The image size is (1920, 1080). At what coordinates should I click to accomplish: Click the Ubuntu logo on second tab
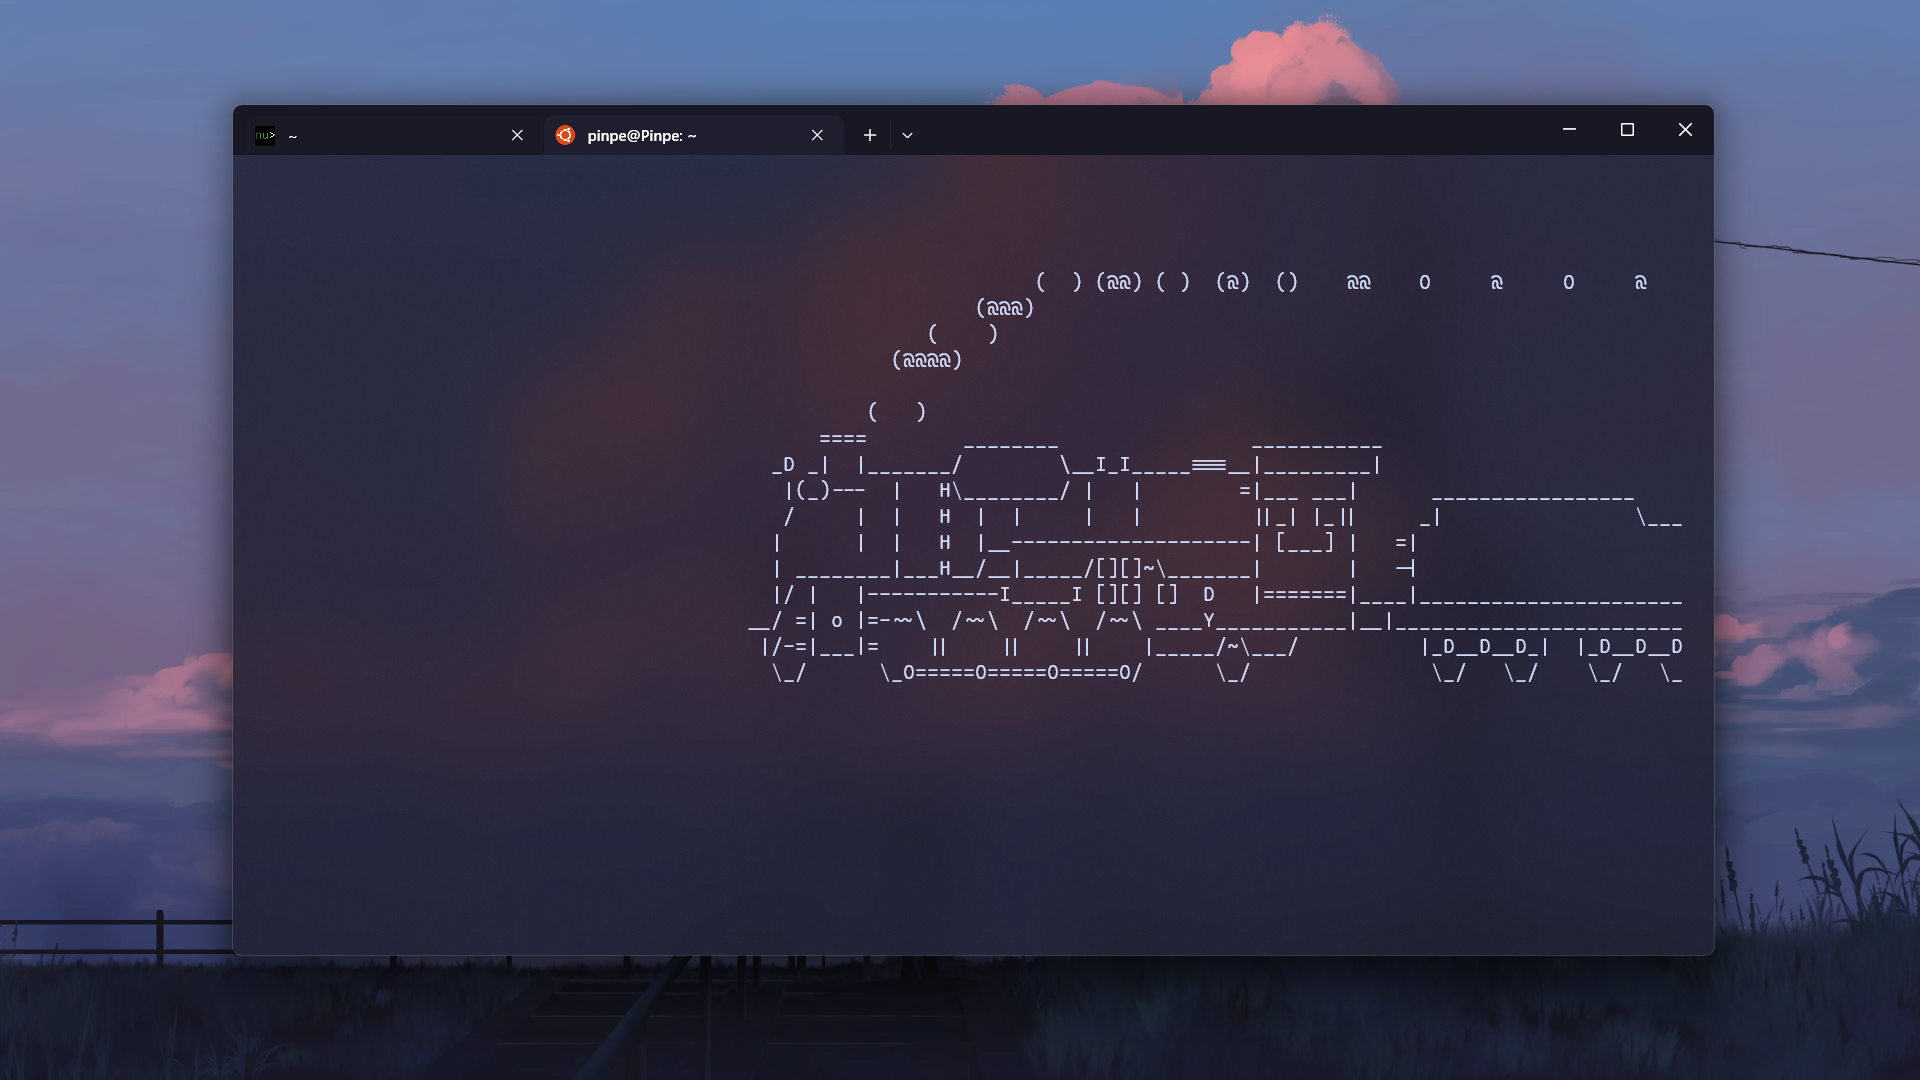pos(565,135)
